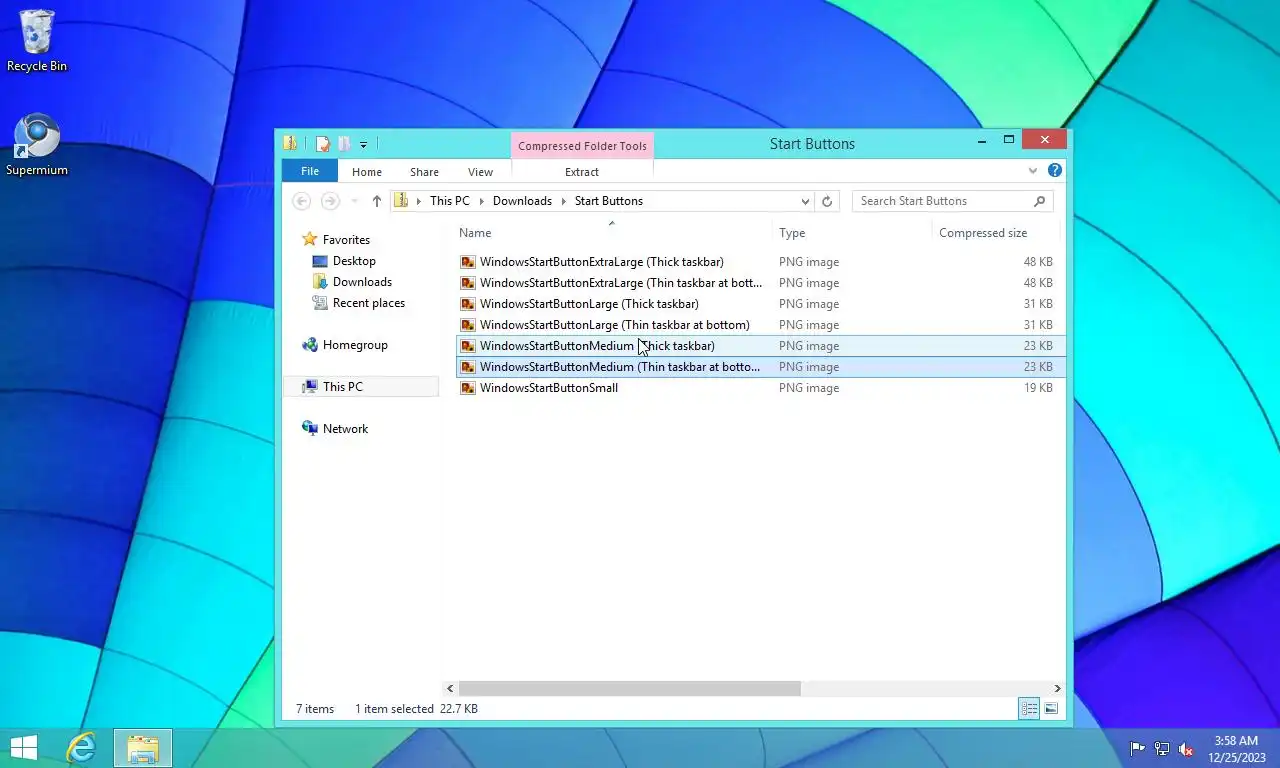This screenshot has width=1280, height=768.
Task: Sort by Compressed size column header
Action: coord(995,233)
